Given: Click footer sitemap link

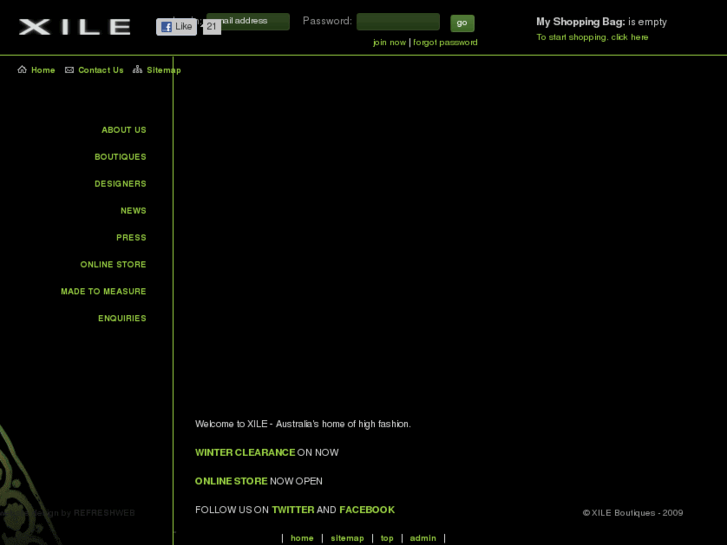Looking at the screenshot, I should 347,539.
